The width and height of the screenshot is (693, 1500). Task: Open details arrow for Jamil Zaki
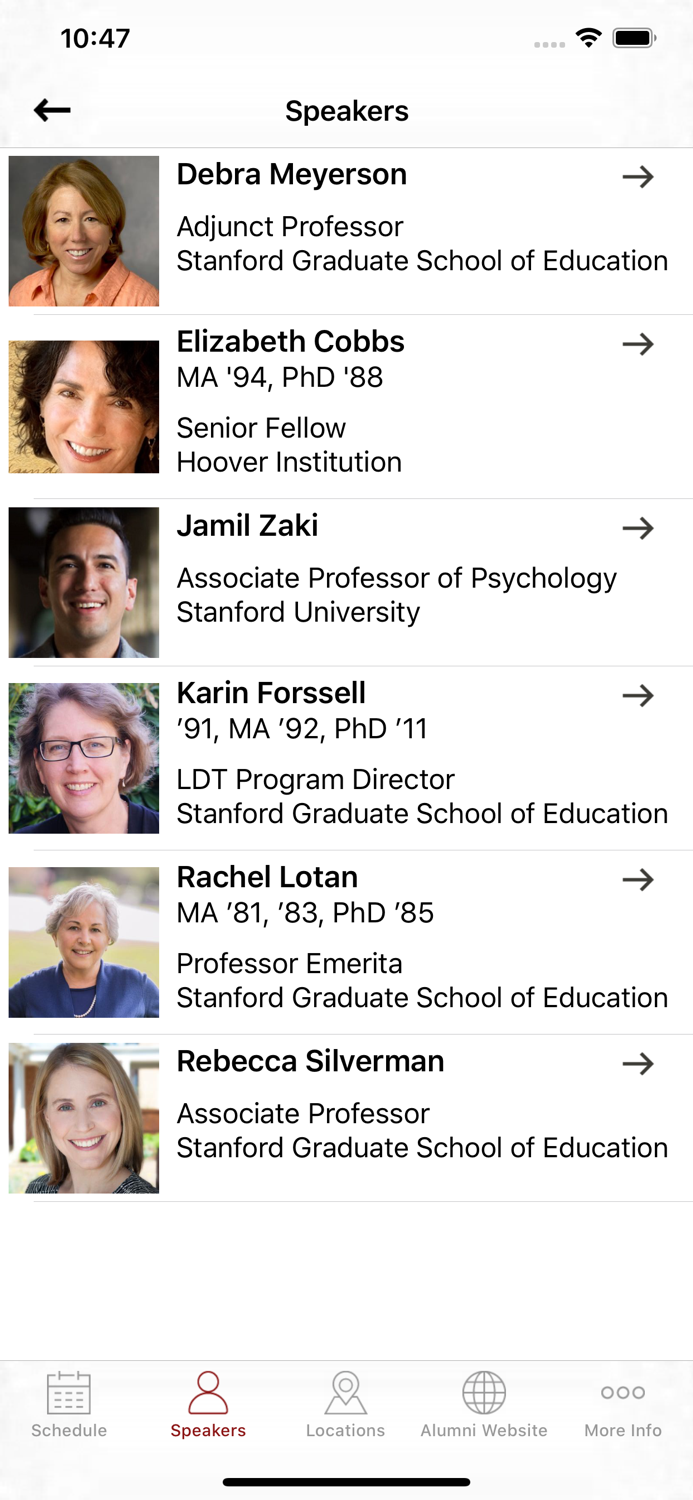pos(638,528)
